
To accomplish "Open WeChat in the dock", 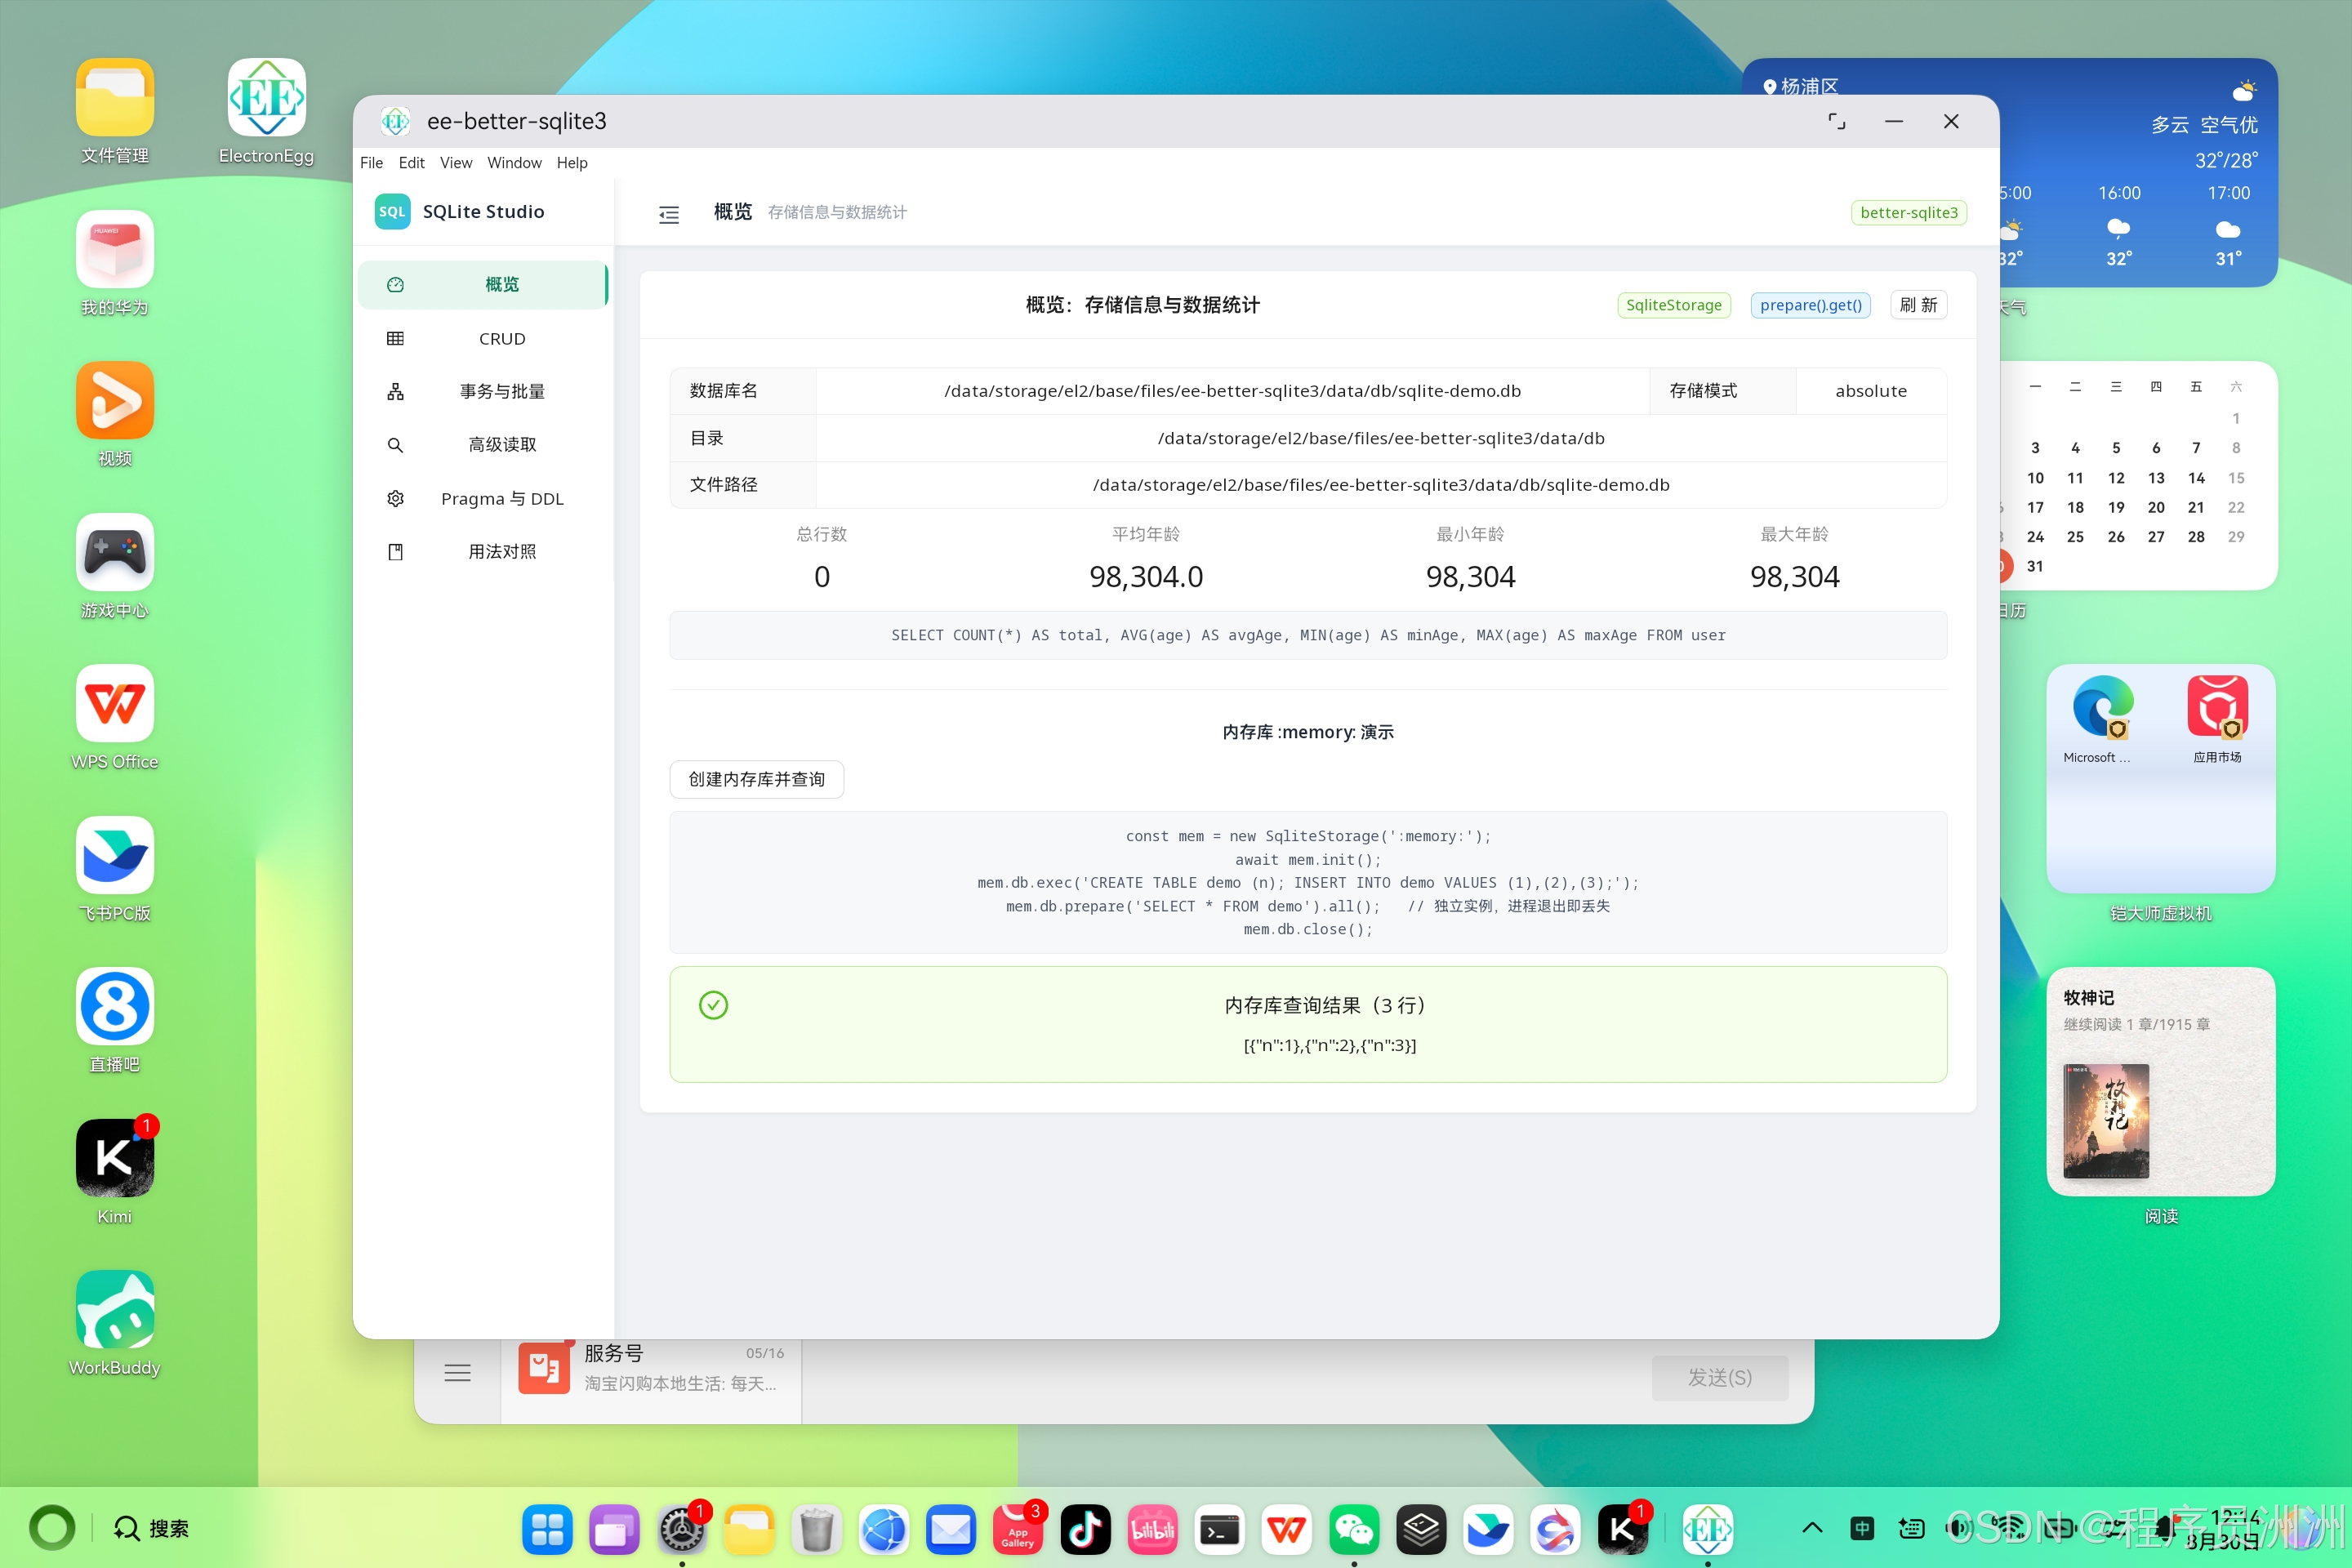I will 1354,1529.
